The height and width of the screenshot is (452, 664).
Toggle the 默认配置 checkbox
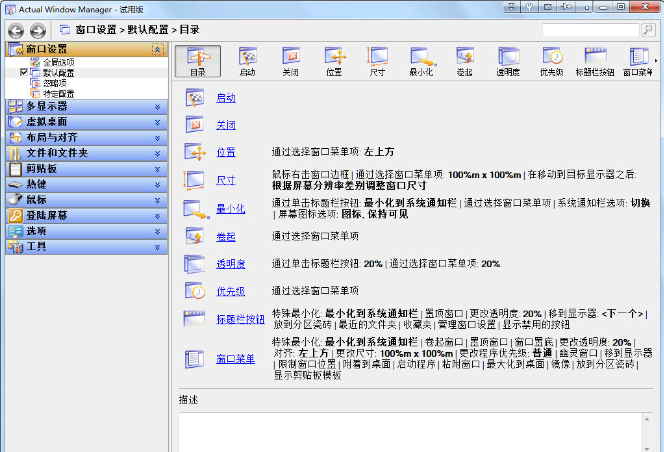pos(24,72)
